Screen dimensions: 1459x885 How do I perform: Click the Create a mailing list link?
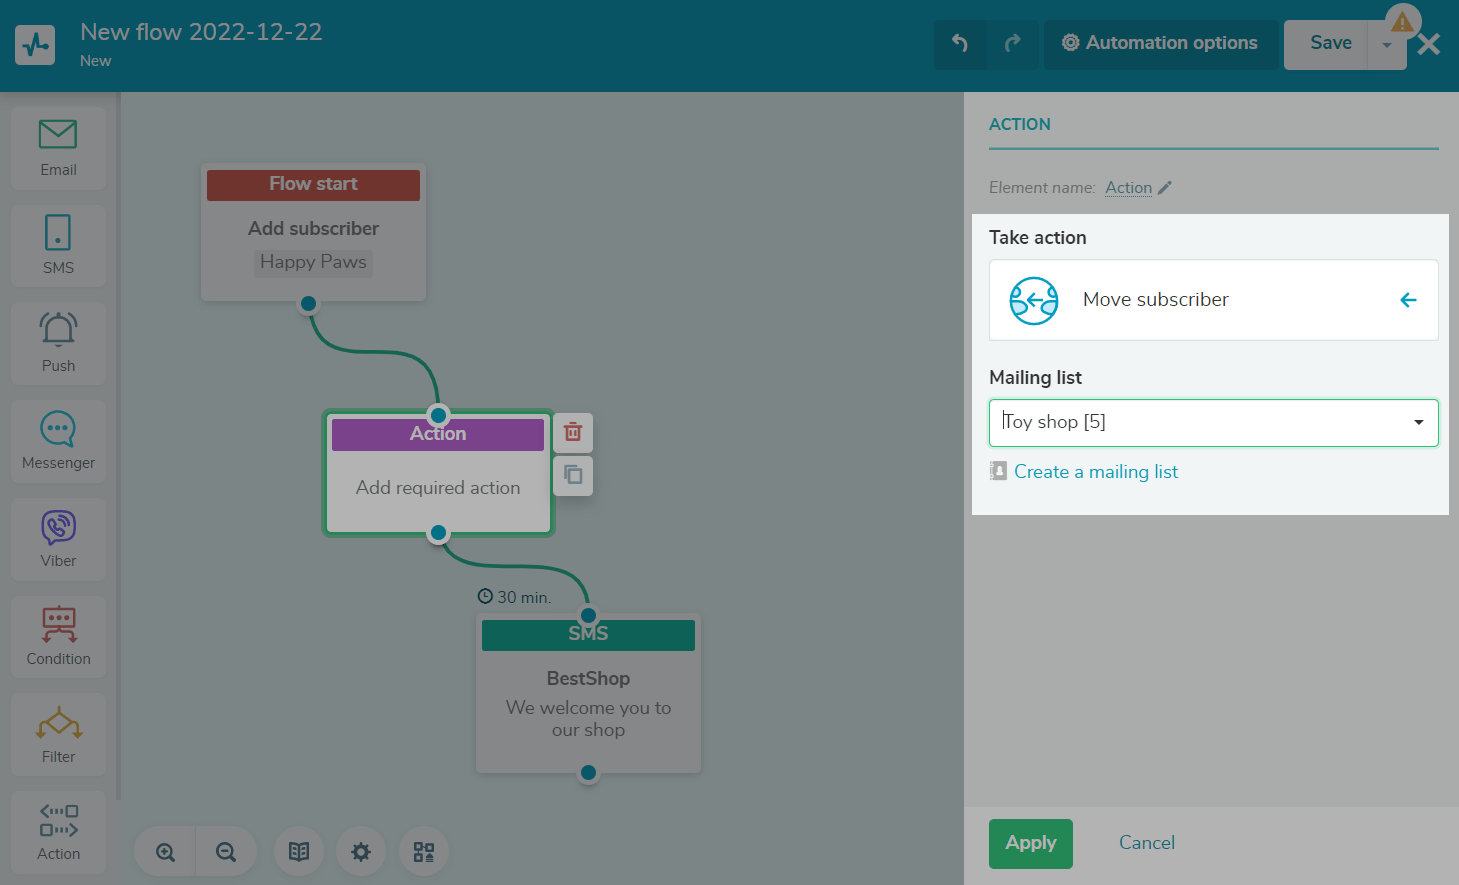1095,472
